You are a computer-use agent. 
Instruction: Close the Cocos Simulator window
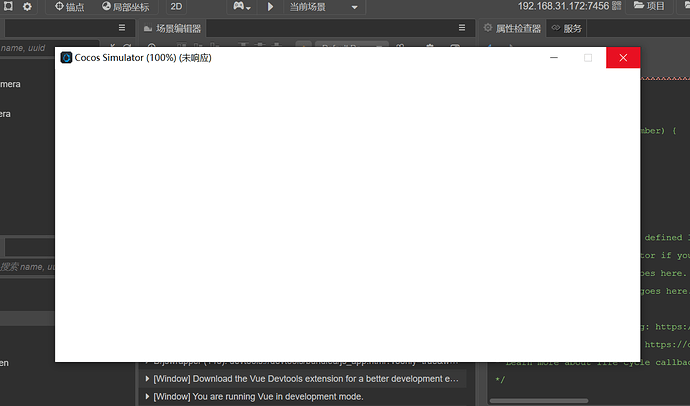click(x=623, y=58)
